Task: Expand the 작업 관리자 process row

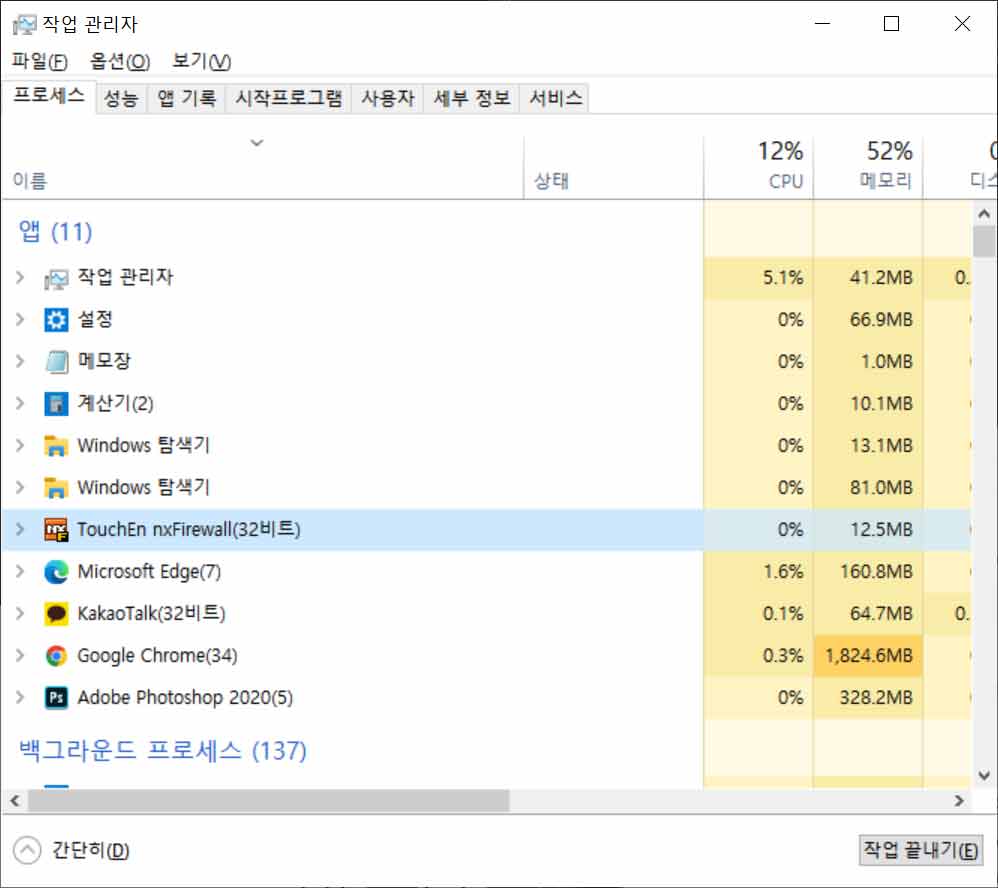Action: coord(20,278)
